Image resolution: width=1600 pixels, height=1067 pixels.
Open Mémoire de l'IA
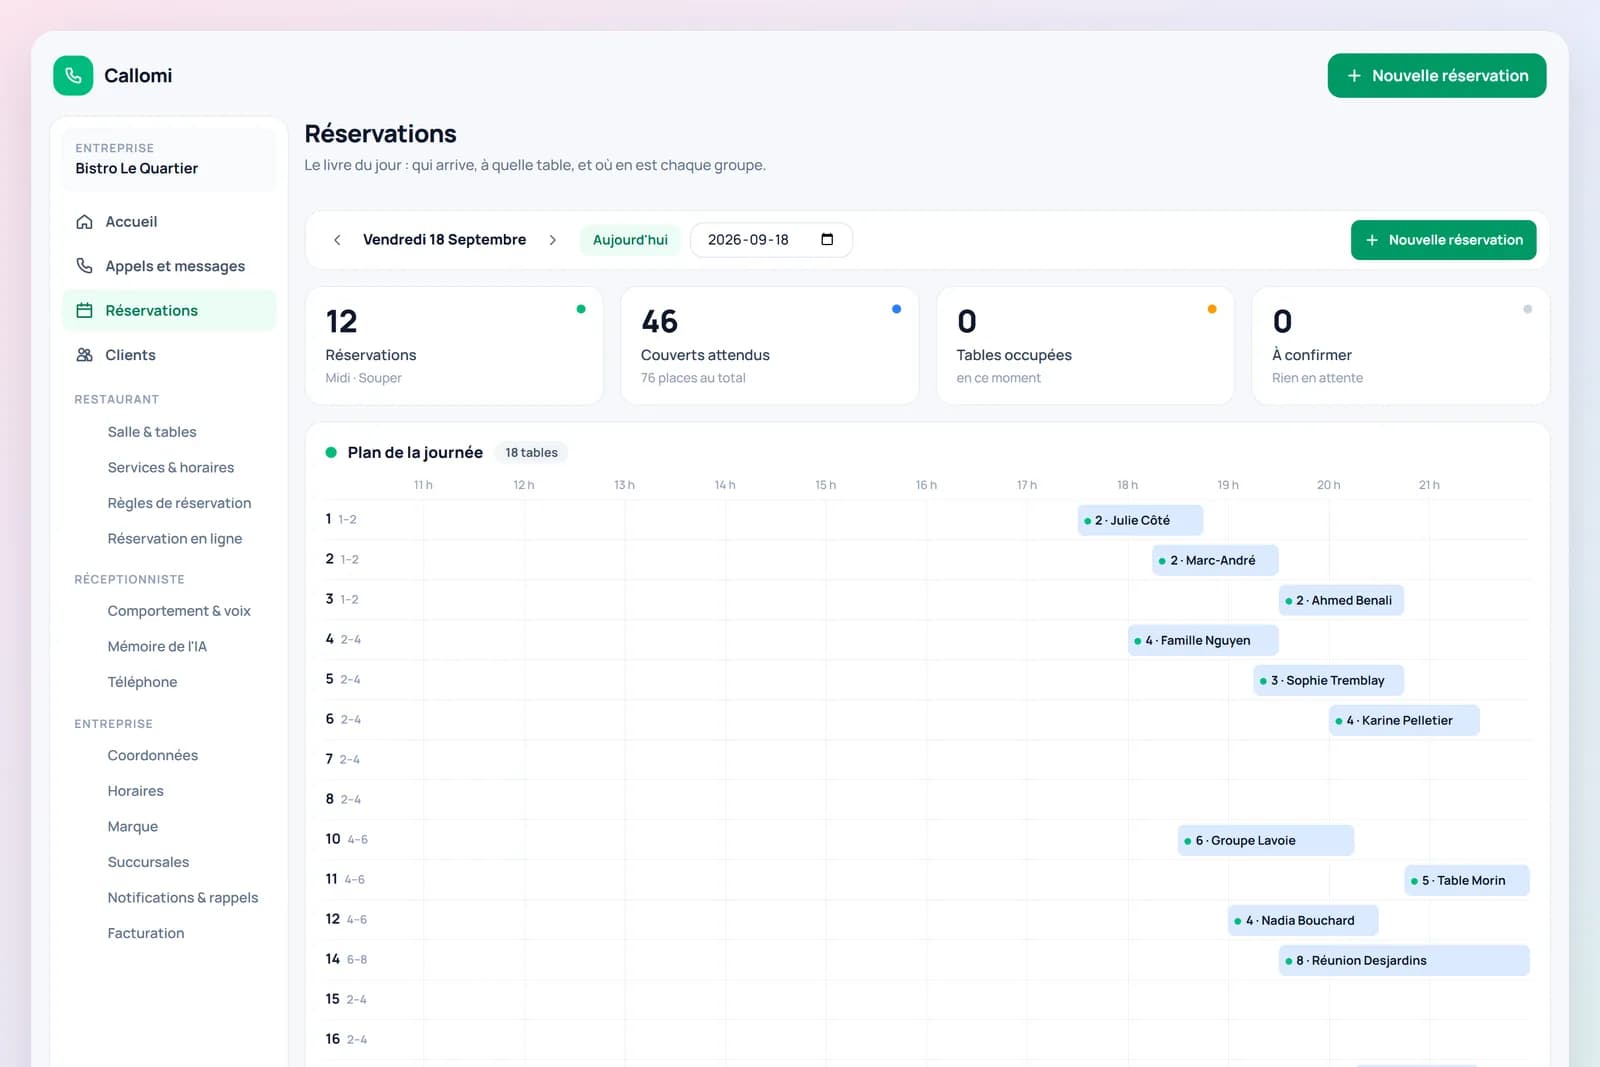pos(157,647)
